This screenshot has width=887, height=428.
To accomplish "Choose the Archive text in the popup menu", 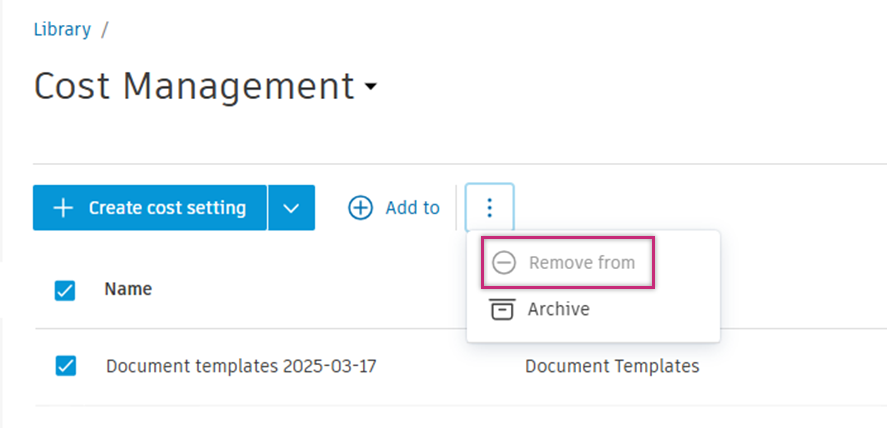I will point(558,309).
